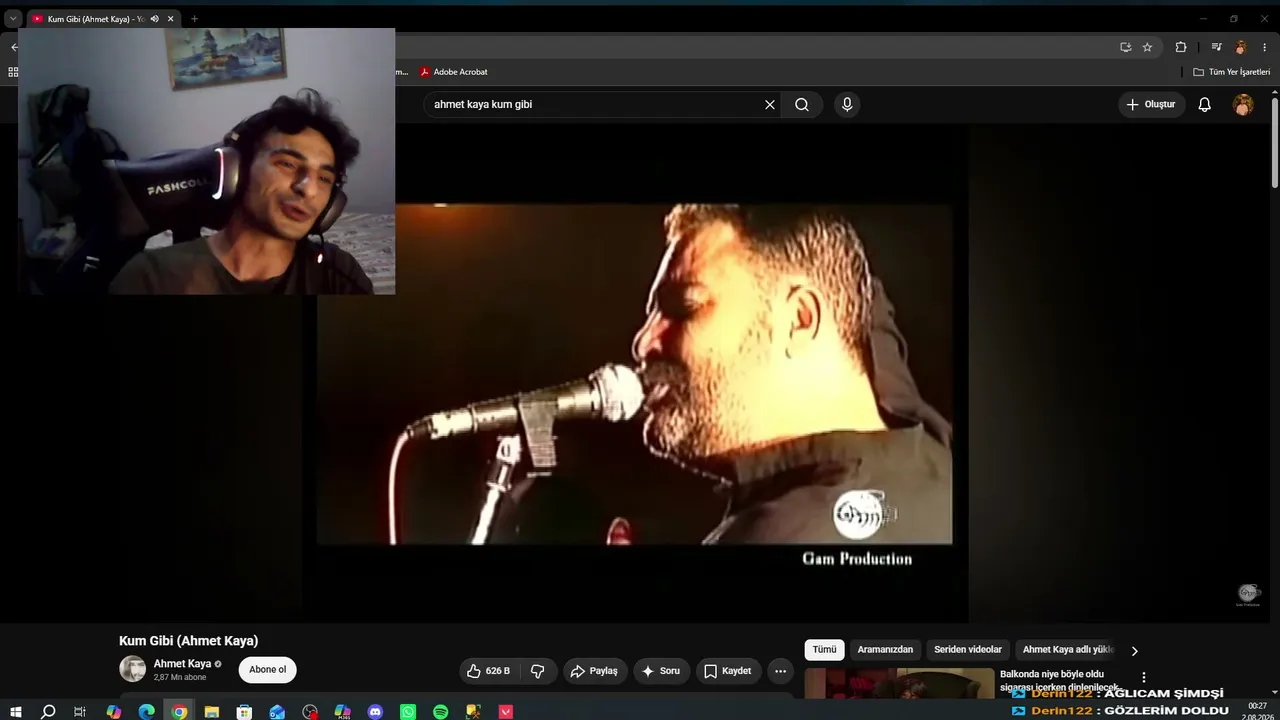Open a new browser tab
This screenshot has height=720, width=1280.
(194, 19)
